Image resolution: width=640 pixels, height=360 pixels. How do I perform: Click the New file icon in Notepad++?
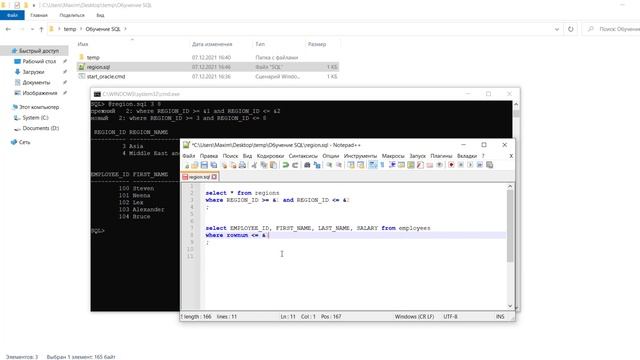(187, 165)
